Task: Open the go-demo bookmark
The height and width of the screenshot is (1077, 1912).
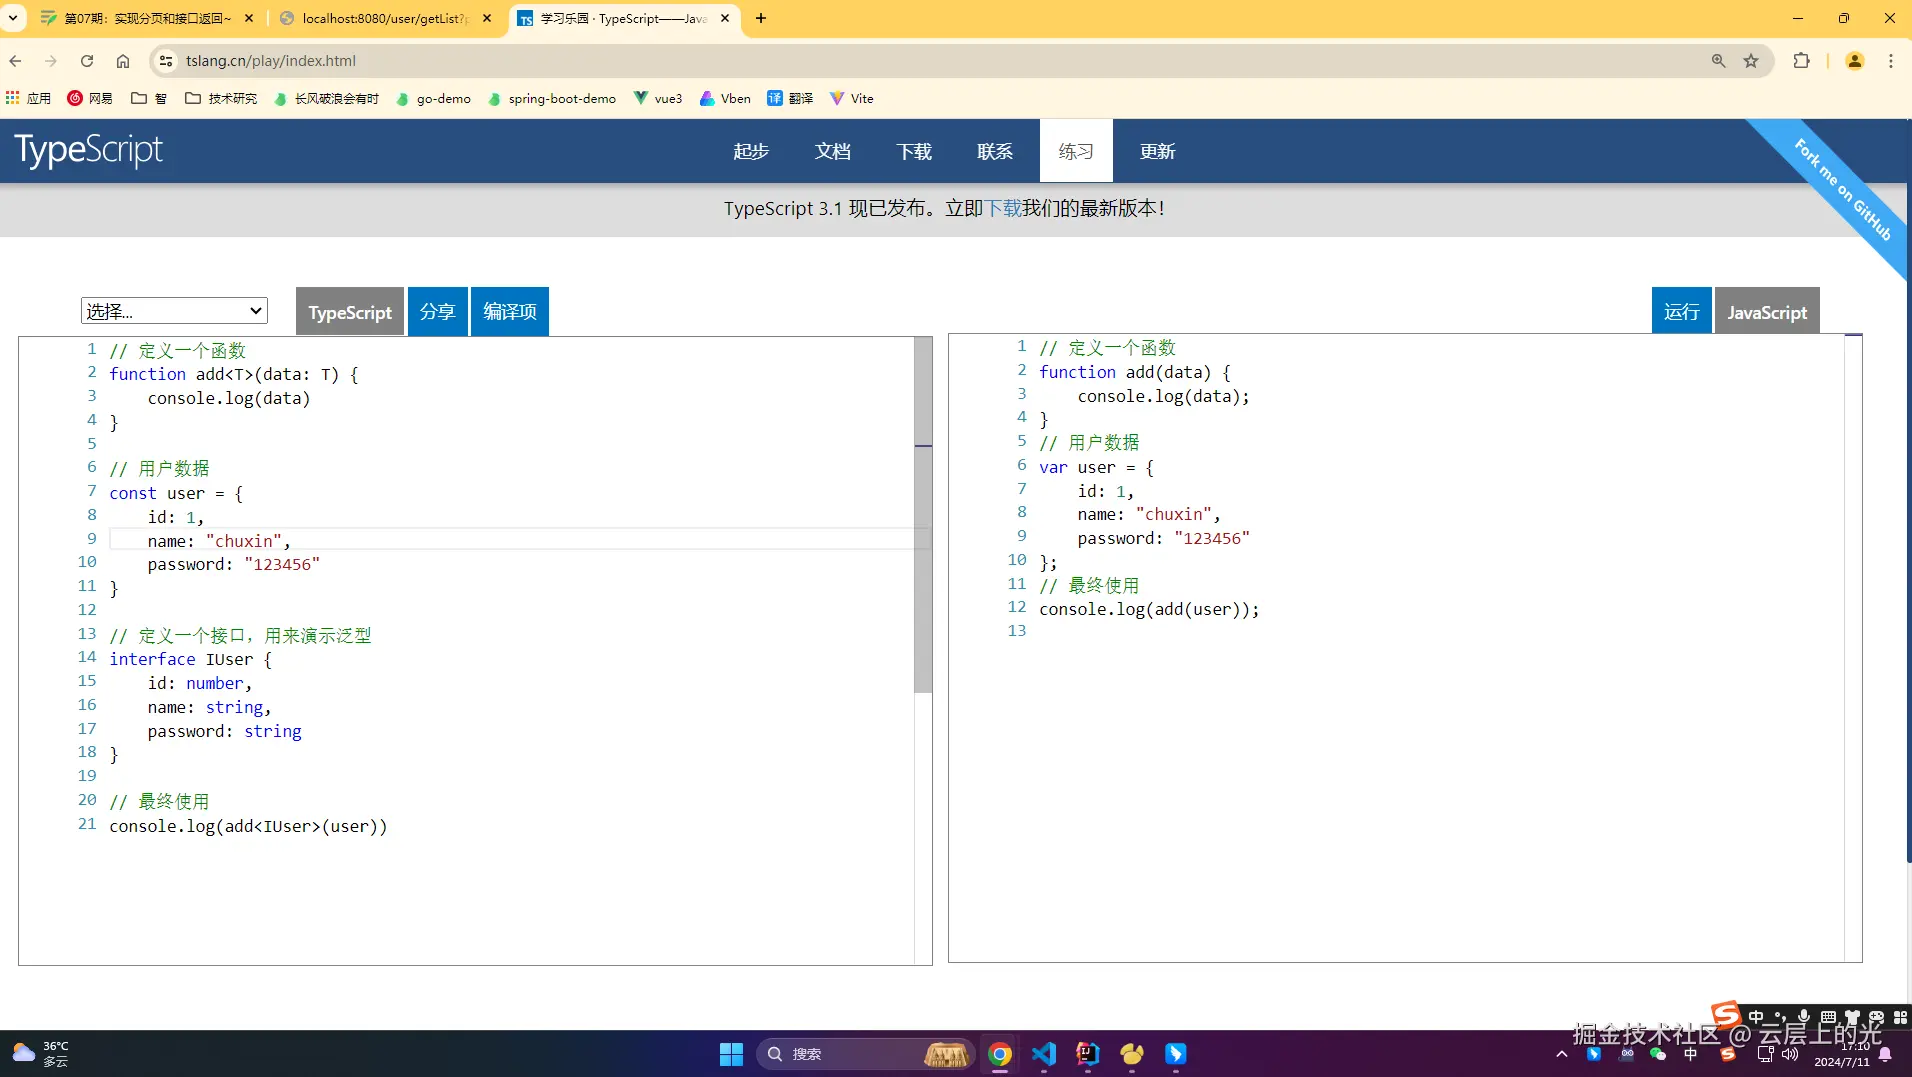Action: [433, 98]
